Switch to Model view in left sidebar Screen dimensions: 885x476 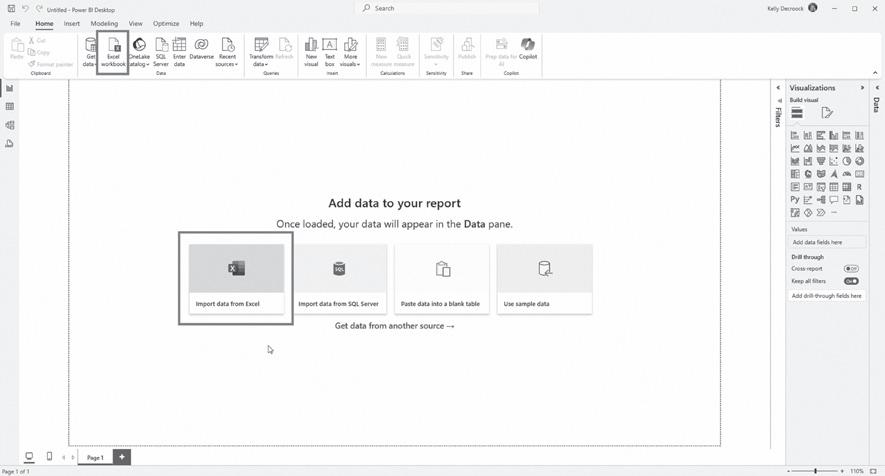(x=10, y=125)
